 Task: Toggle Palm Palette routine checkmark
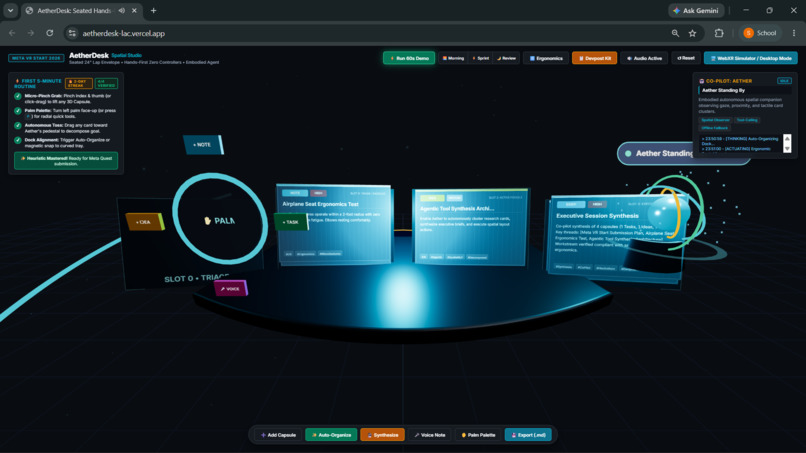[x=18, y=111]
